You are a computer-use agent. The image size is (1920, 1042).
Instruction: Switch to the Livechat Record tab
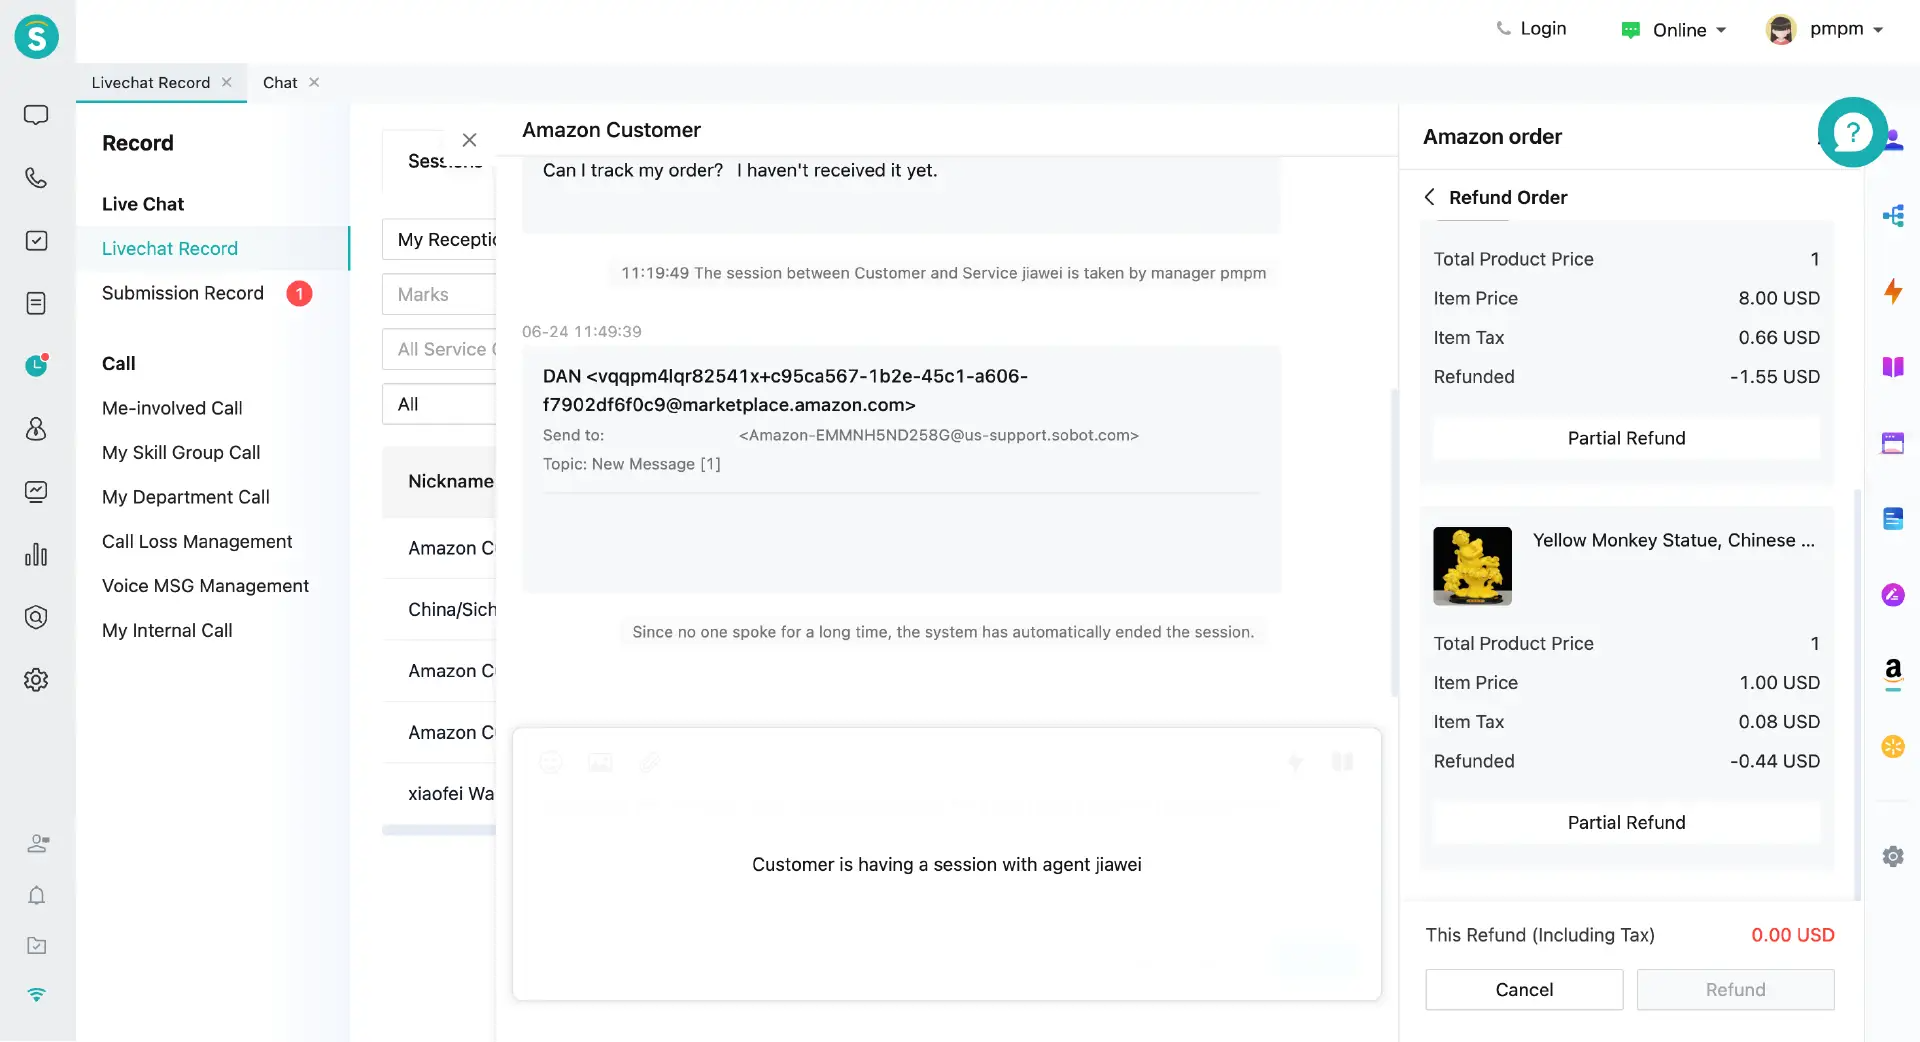tap(150, 82)
